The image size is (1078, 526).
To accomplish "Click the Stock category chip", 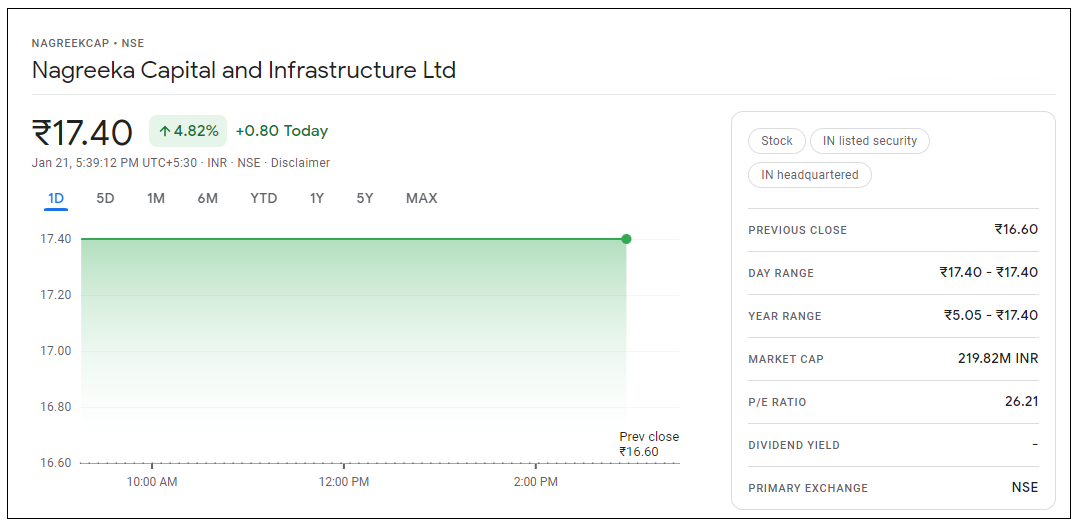I will 776,141.
